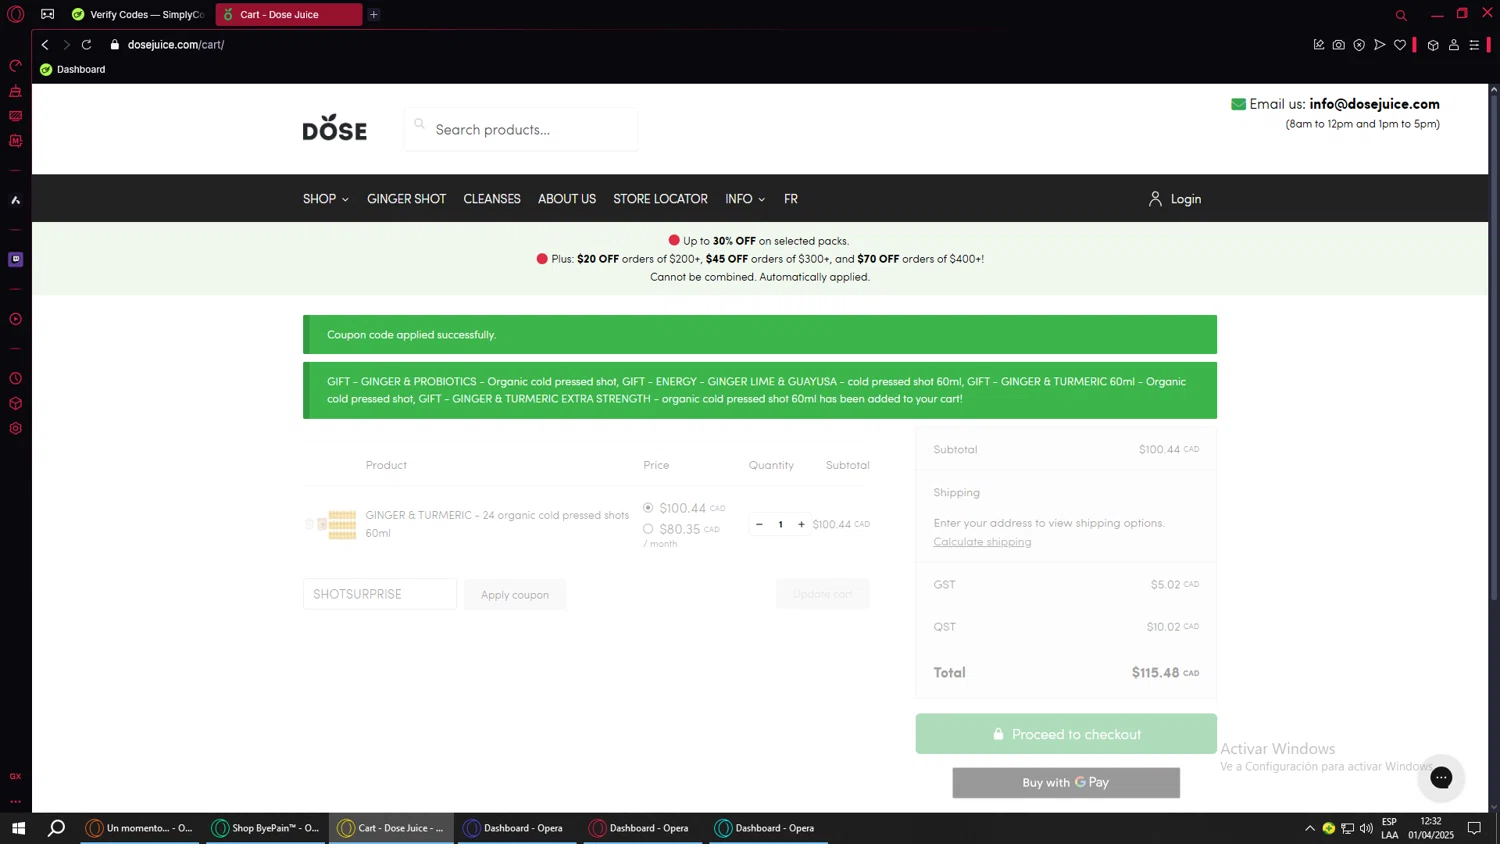Click the quantity number field

click(x=780, y=524)
